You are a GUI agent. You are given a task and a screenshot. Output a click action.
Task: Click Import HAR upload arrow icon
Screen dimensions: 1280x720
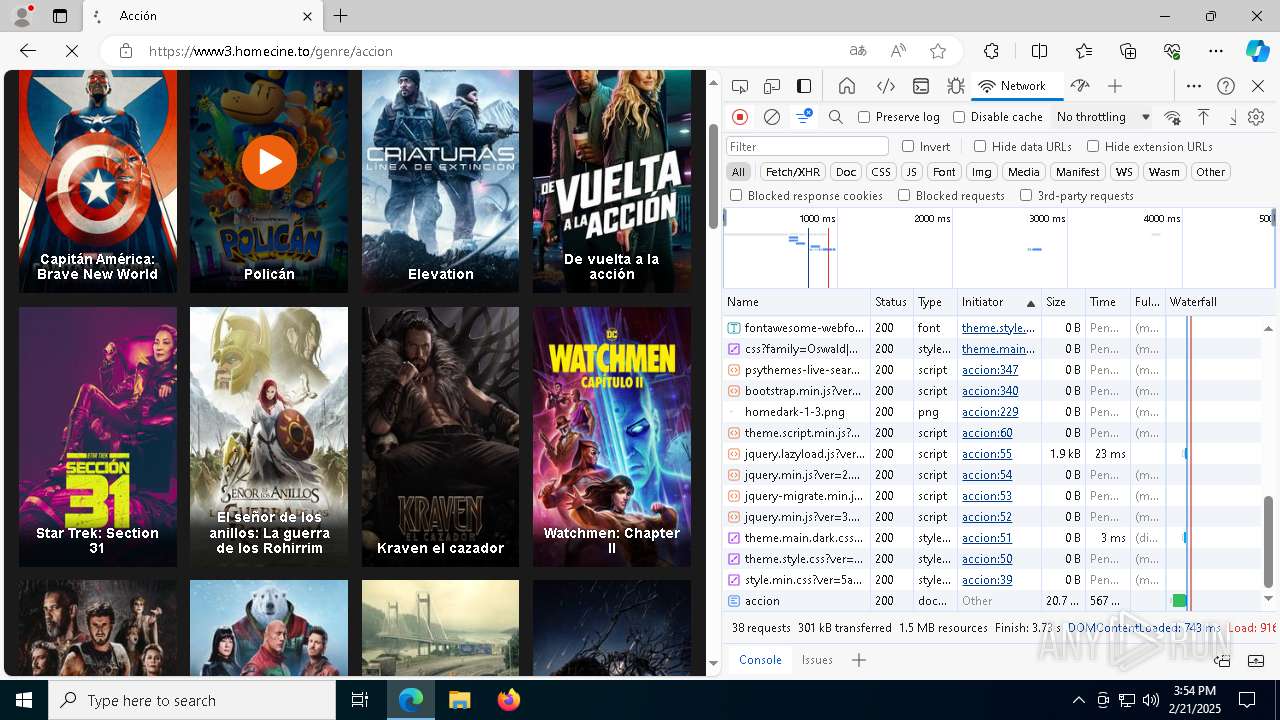(x=1203, y=117)
